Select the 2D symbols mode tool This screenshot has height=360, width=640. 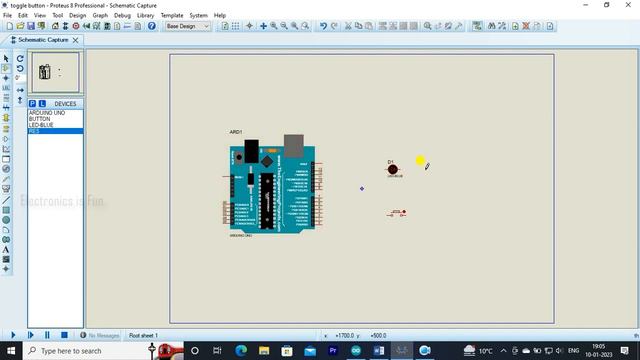pos(6,259)
